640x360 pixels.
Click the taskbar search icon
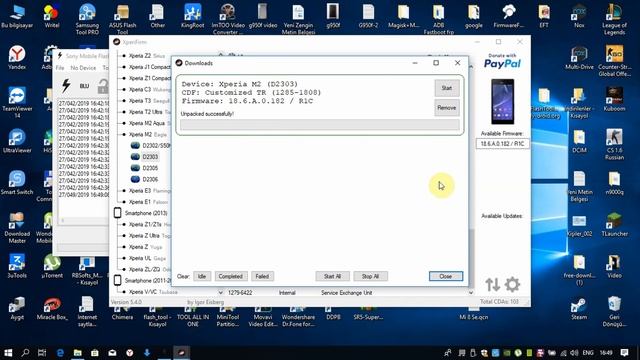coord(25,353)
